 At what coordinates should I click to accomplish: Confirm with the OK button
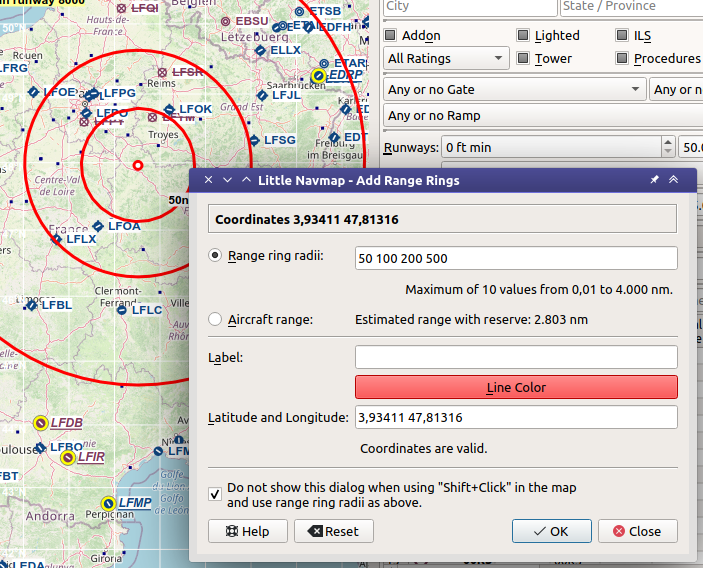[552, 531]
